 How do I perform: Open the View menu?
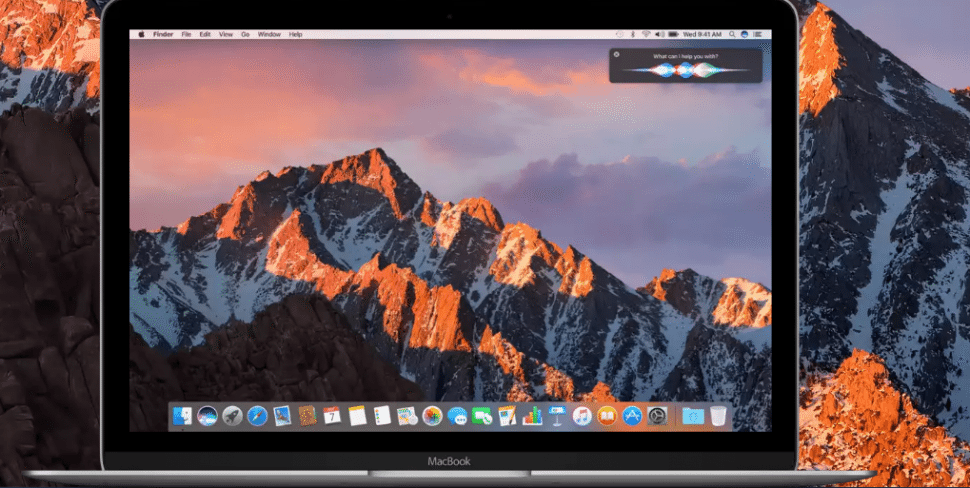coord(226,35)
